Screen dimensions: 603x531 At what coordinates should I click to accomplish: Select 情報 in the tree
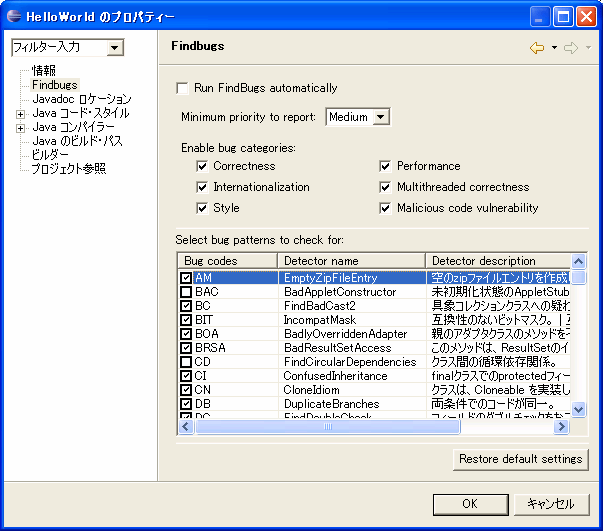pyautogui.click(x=44, y=71)
